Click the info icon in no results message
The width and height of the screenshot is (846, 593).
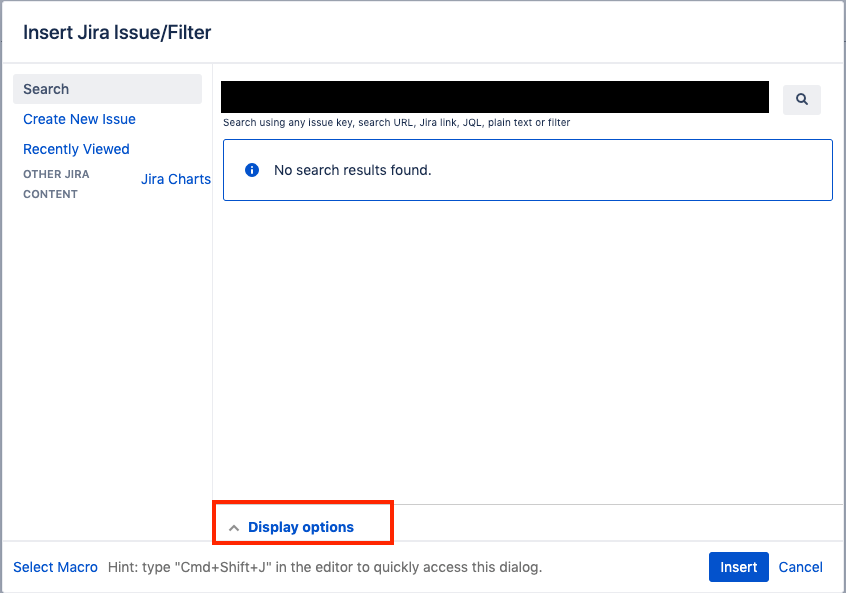[x=252, y=170]
